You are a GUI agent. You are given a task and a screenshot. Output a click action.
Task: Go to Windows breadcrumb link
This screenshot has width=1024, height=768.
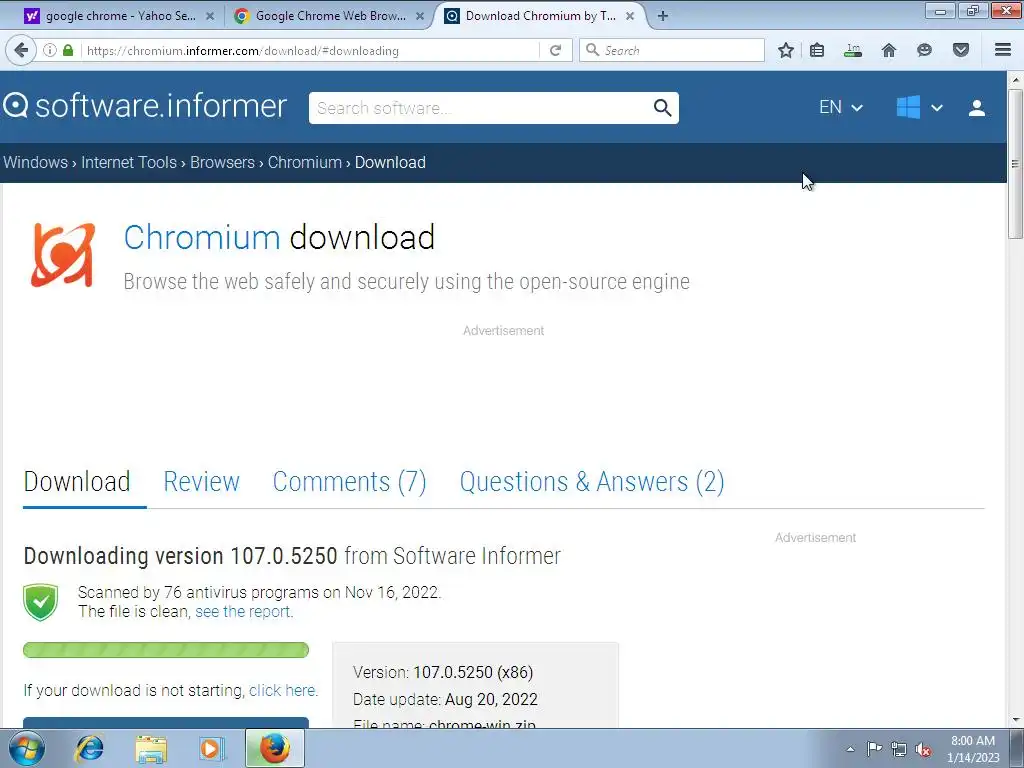tap(36, 163)
